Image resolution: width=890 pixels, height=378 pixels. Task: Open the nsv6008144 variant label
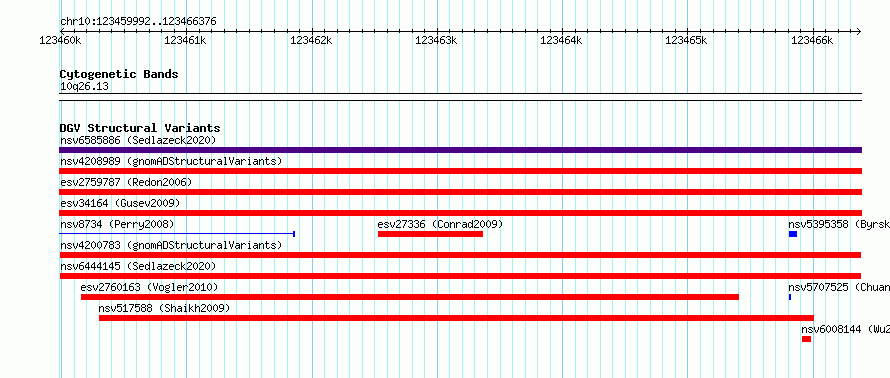(x=845, y=329)
